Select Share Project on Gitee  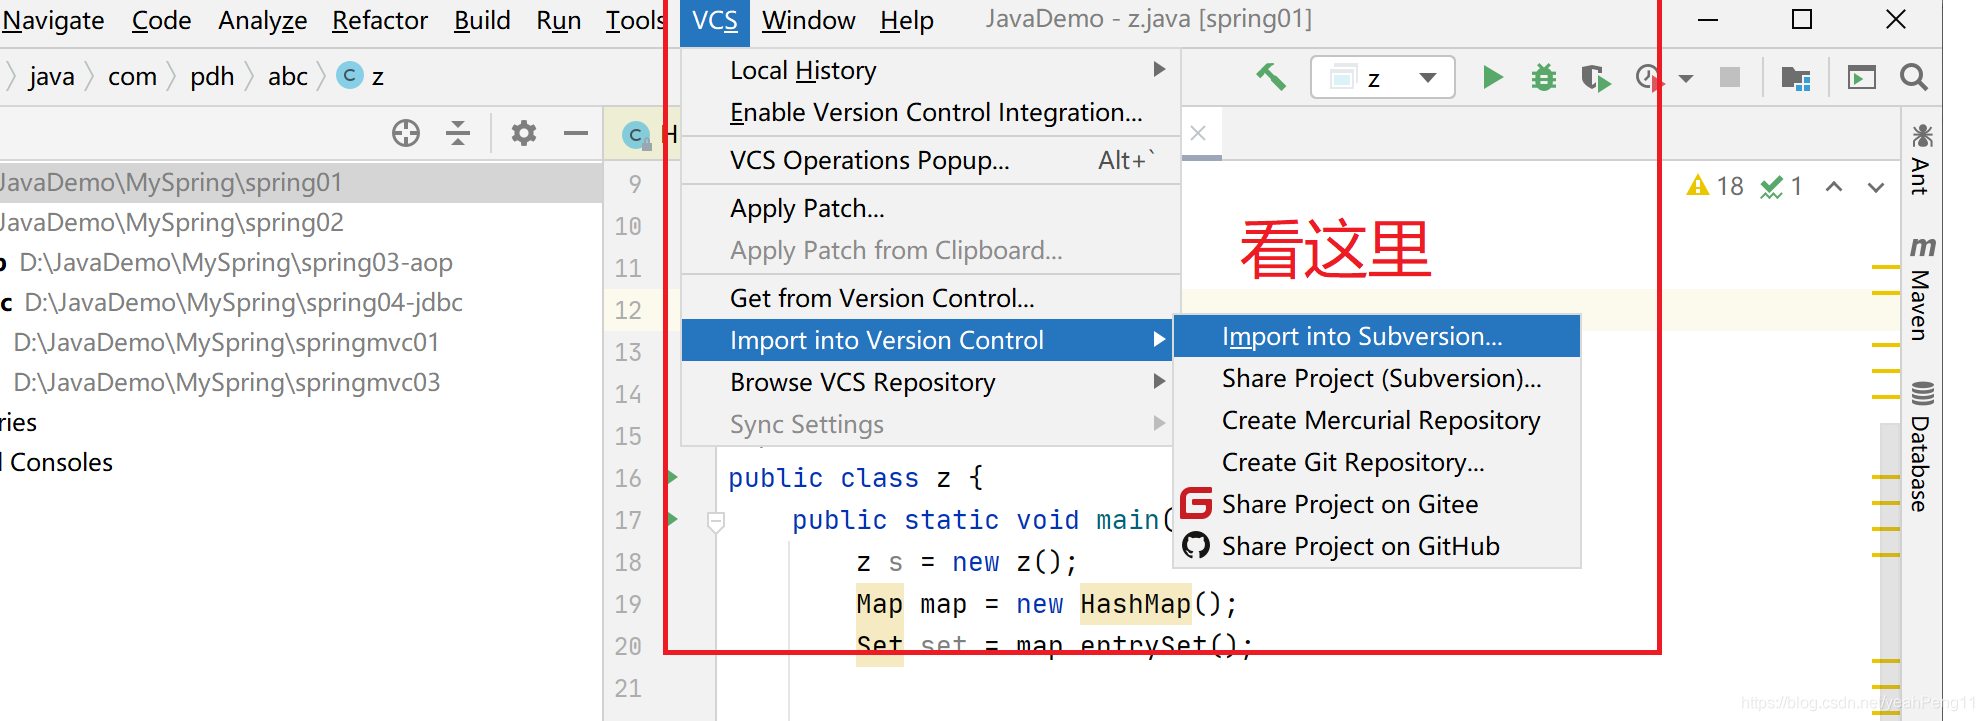click(1377, 504)
